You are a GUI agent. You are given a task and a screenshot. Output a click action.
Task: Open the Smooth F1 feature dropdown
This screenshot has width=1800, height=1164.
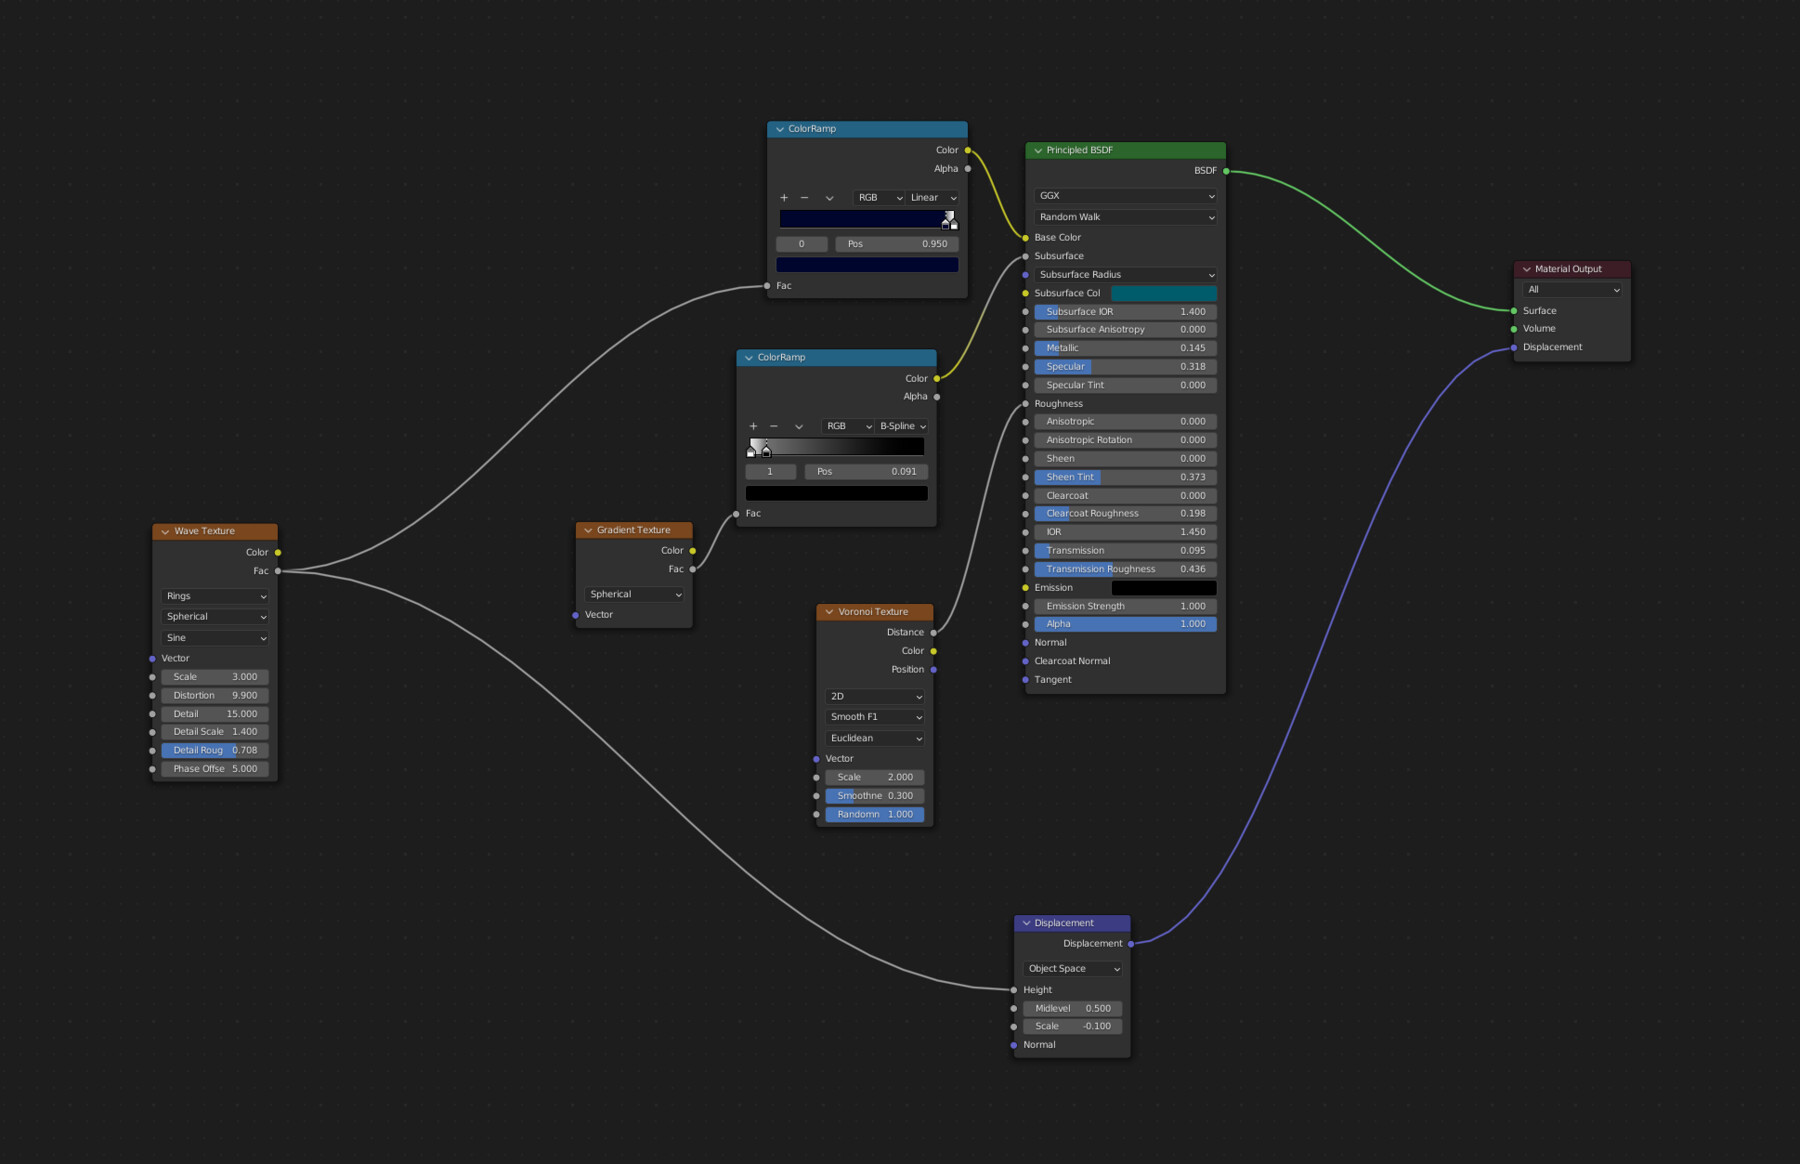[x=875, y=717]
